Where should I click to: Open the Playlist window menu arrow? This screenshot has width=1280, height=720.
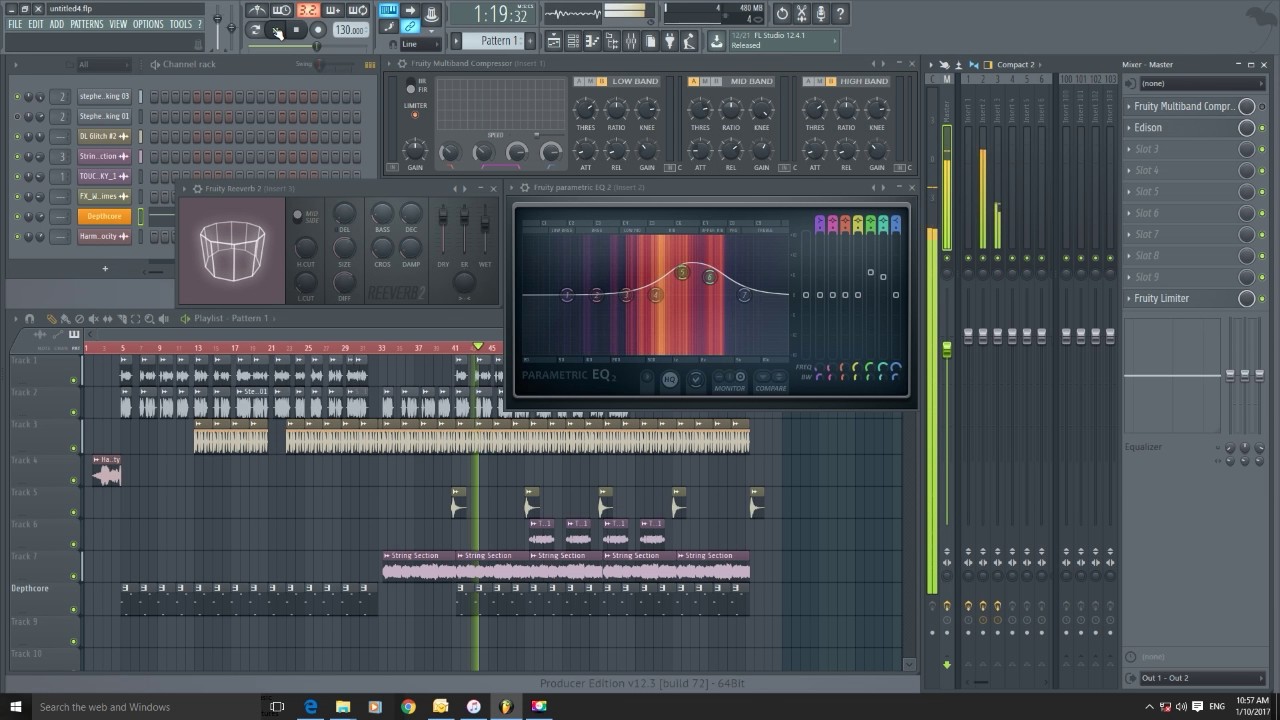[x=15, y=319]
